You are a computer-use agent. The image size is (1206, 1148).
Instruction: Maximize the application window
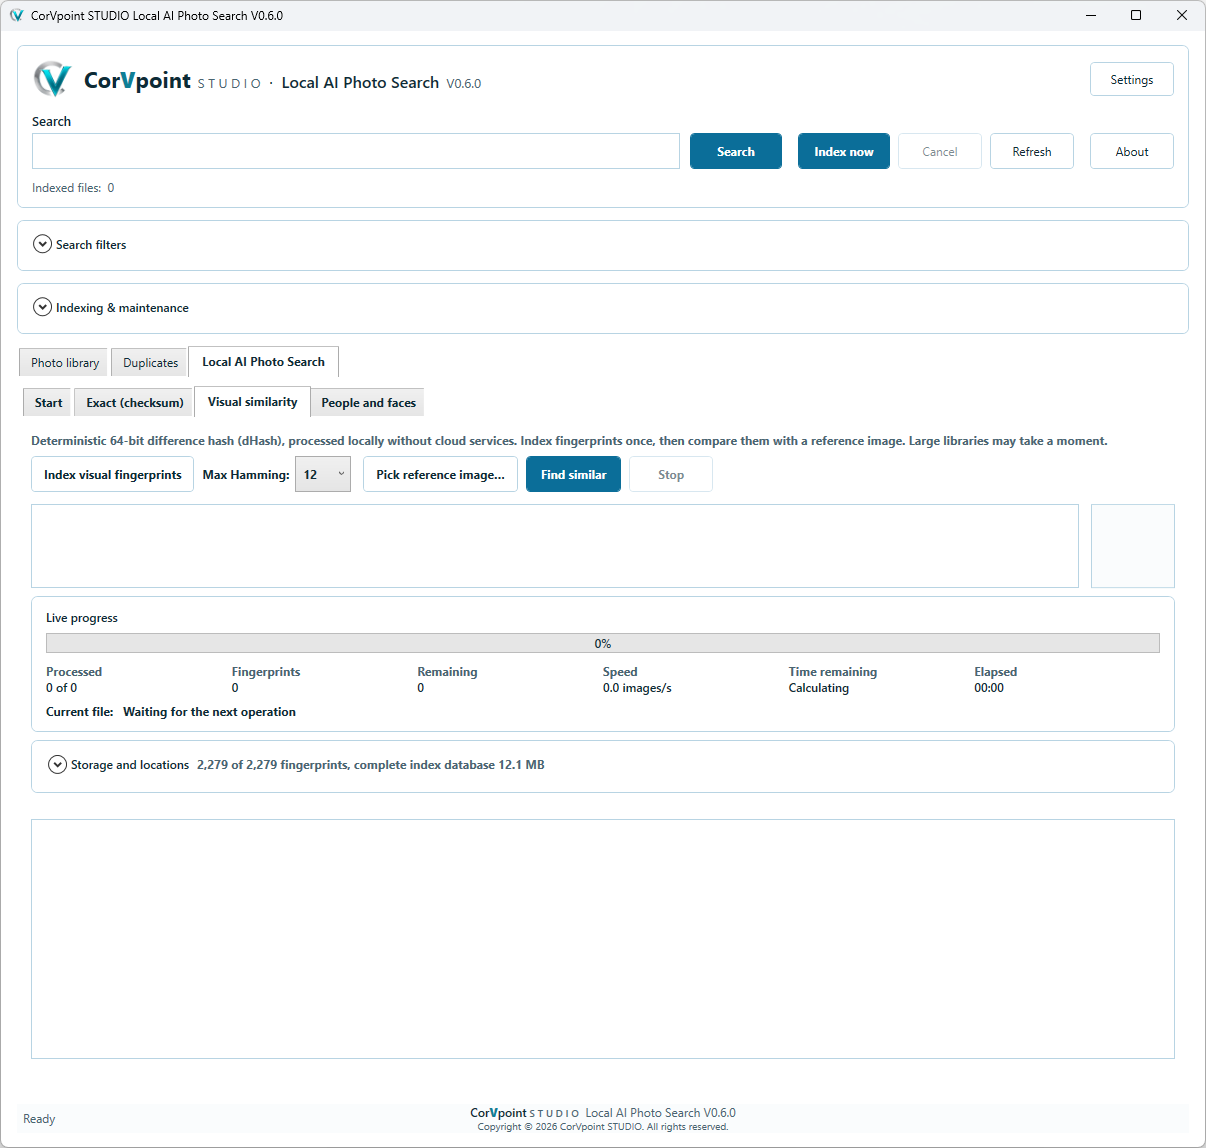click(1136, 15)
